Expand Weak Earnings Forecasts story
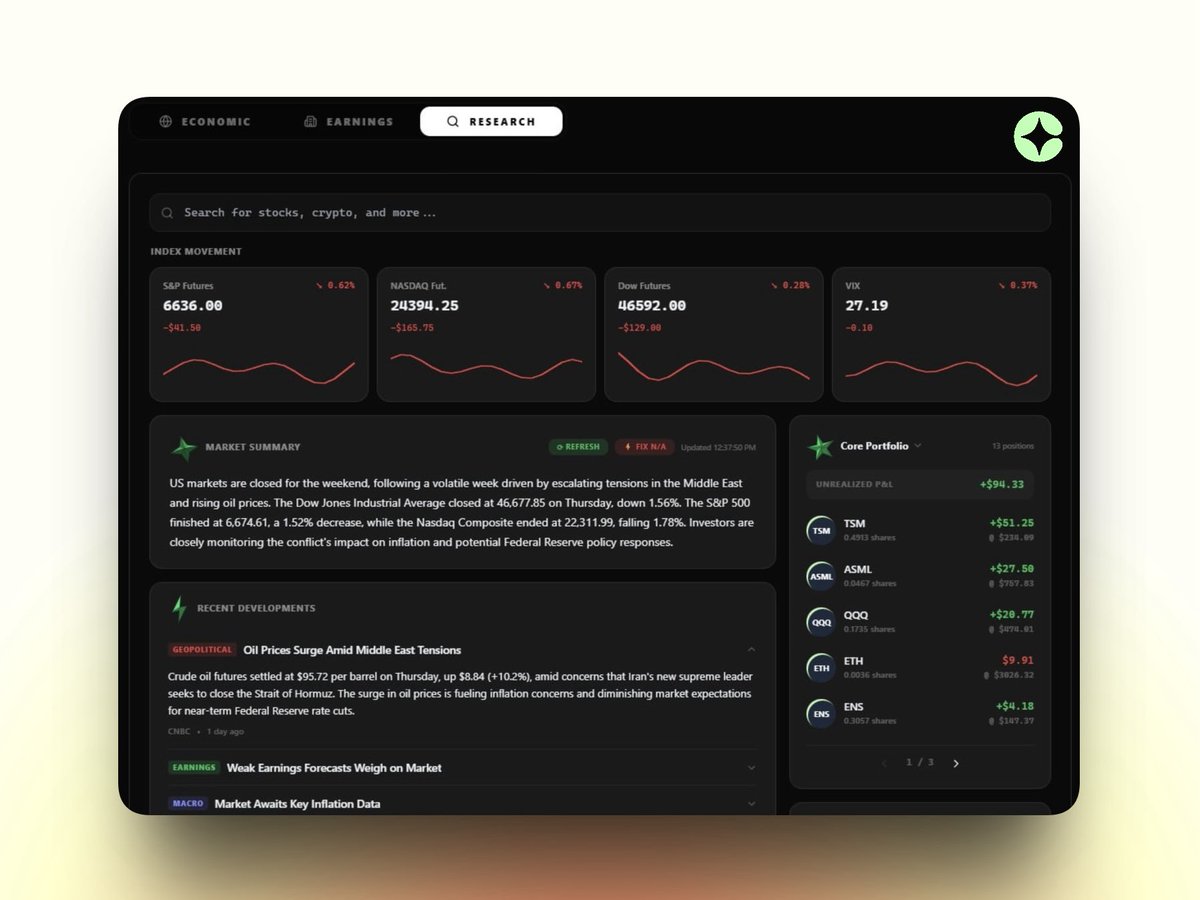This screenshot has width=1200, height=900. (x=751, y=768)
